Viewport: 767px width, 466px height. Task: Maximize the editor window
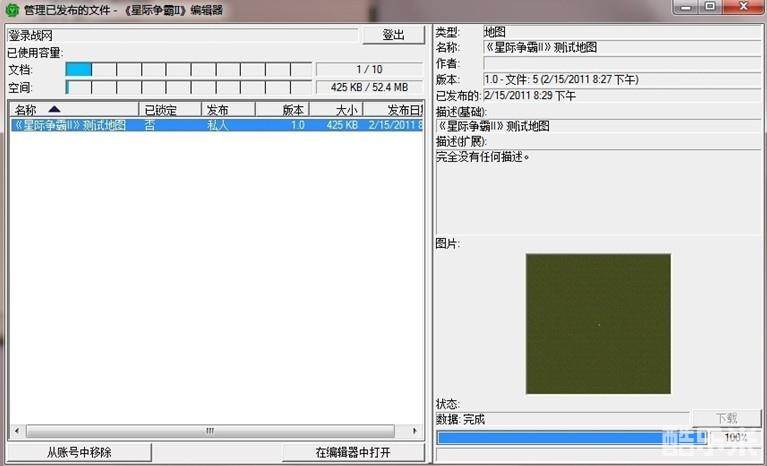pos(709,7)
